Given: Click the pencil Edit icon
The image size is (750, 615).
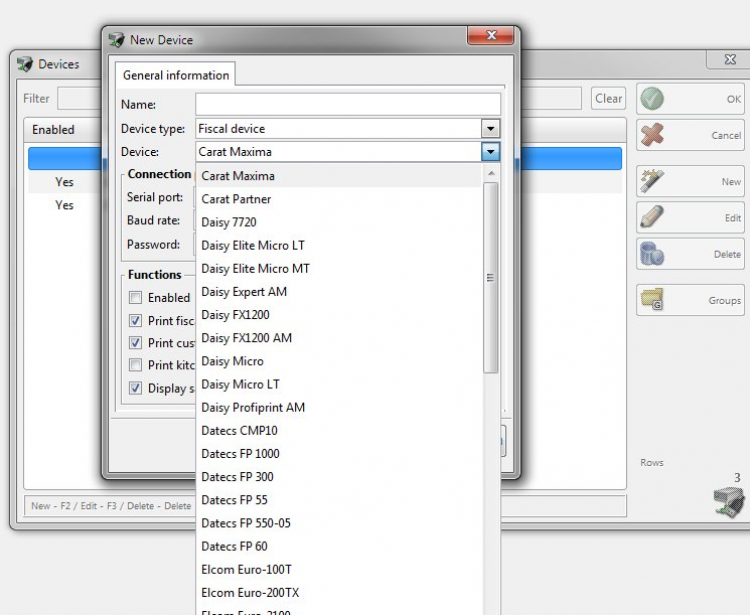Looking at the screenshot, I should (x=652, y=217).
